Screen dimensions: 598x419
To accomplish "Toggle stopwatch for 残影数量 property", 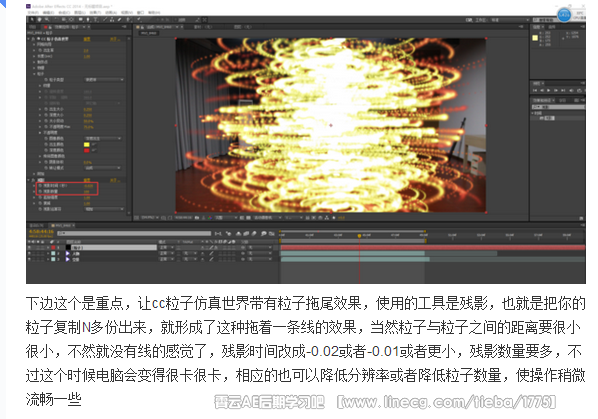I will 40,191.
